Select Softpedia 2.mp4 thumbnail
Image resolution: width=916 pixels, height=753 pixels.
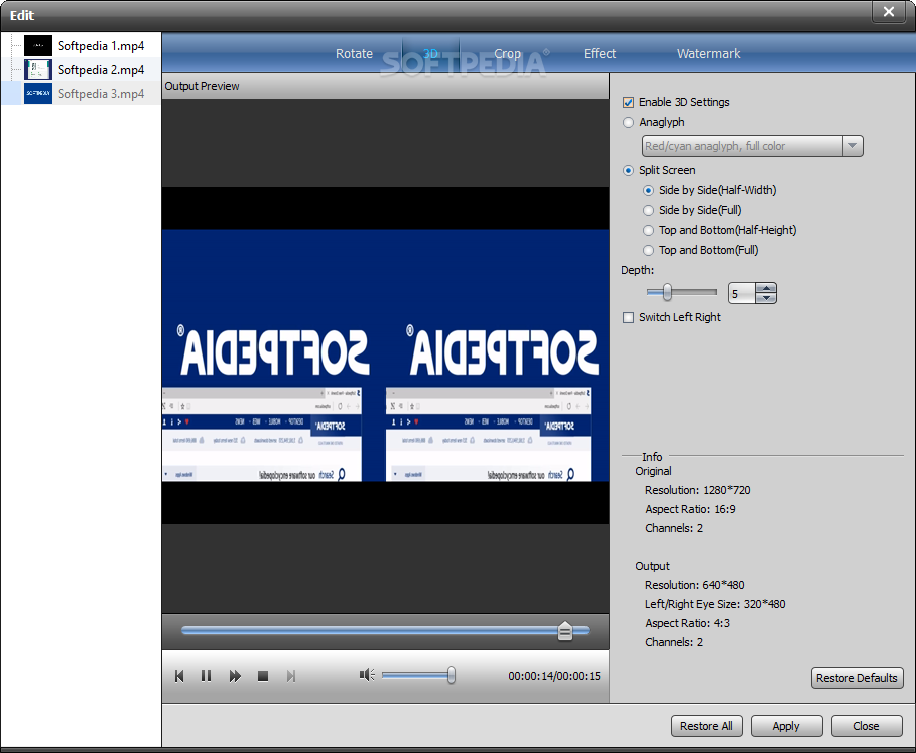38,70
